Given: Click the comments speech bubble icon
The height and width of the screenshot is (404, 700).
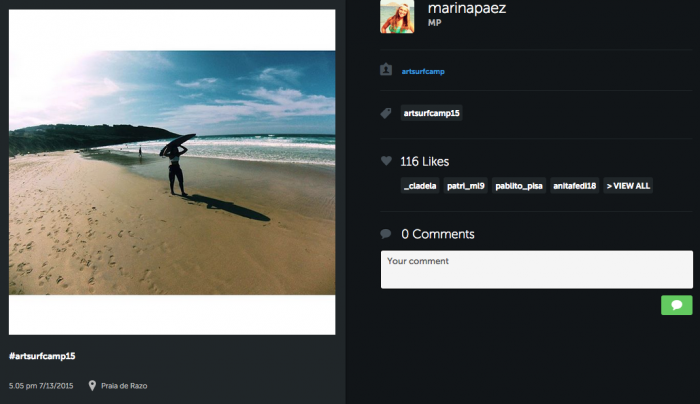Looking at the screenshot, I should pos(386,233).
